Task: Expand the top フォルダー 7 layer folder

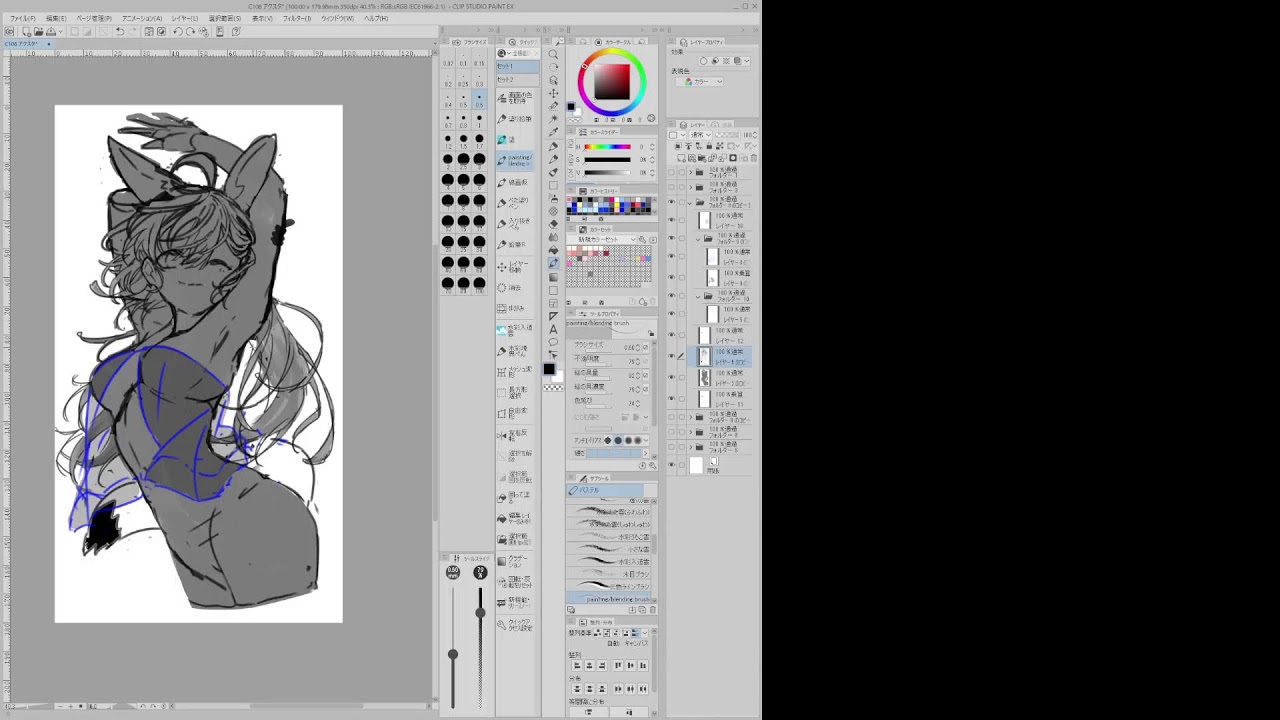Action: click(691, 172)
